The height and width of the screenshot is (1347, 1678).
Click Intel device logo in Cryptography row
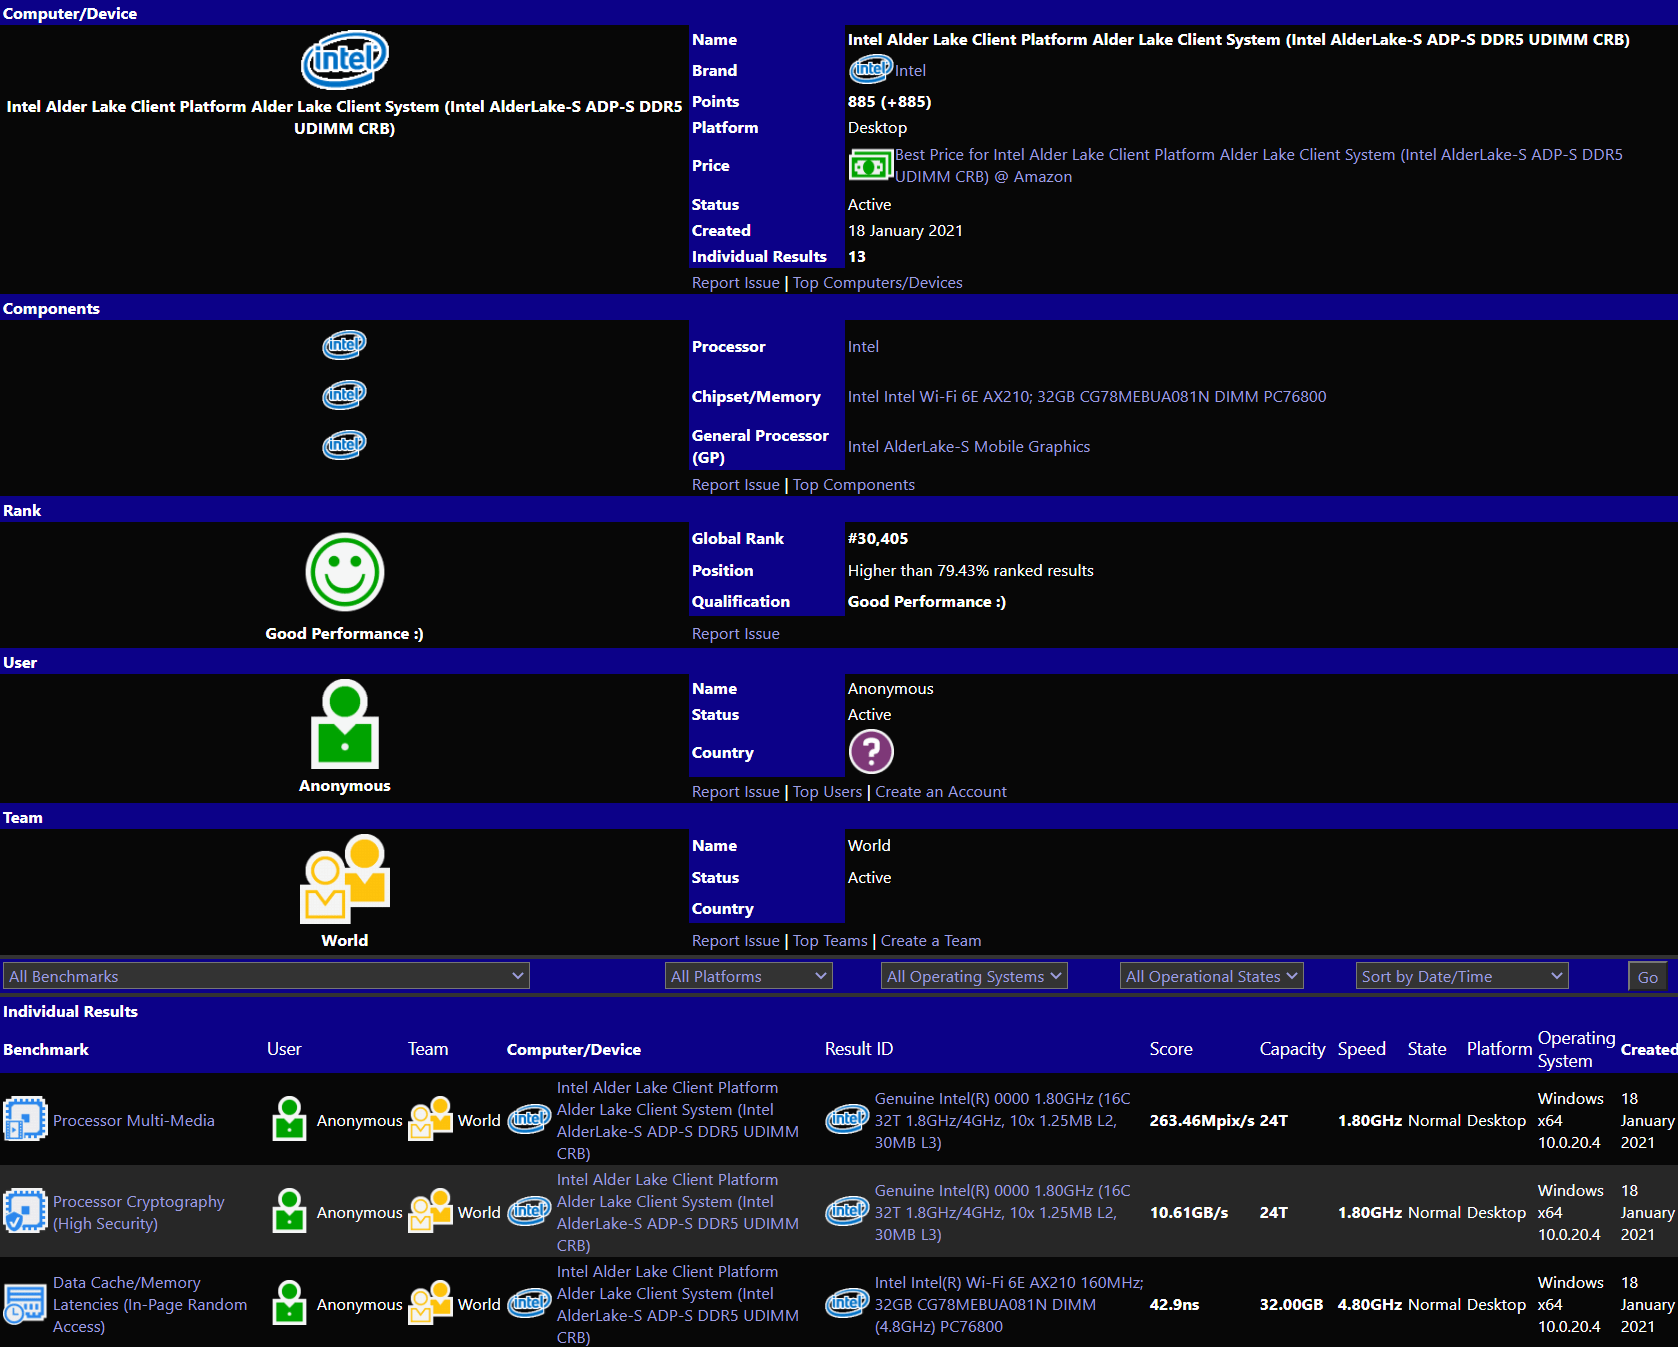tap(529, 1212)
